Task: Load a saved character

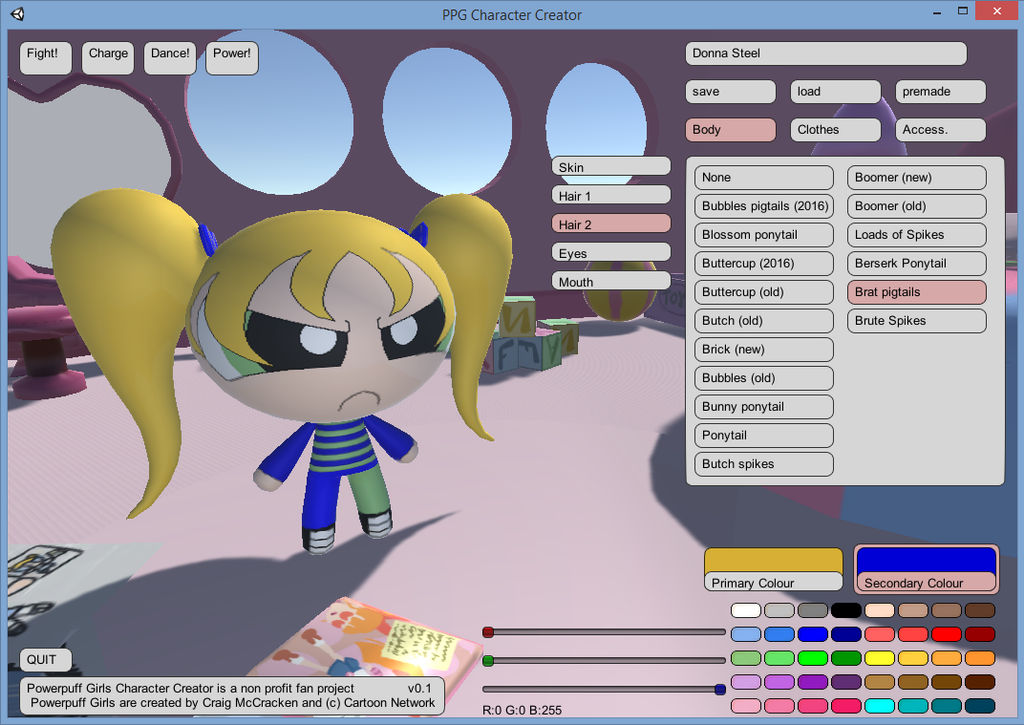Action: 835,91
